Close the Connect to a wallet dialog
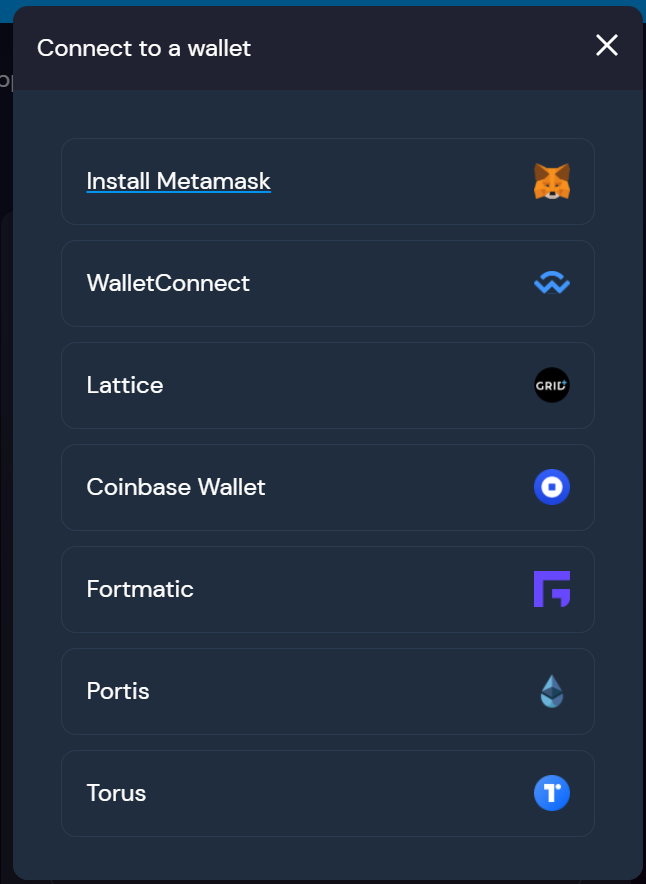Viewport: 646px width, 884px height. 607,45
